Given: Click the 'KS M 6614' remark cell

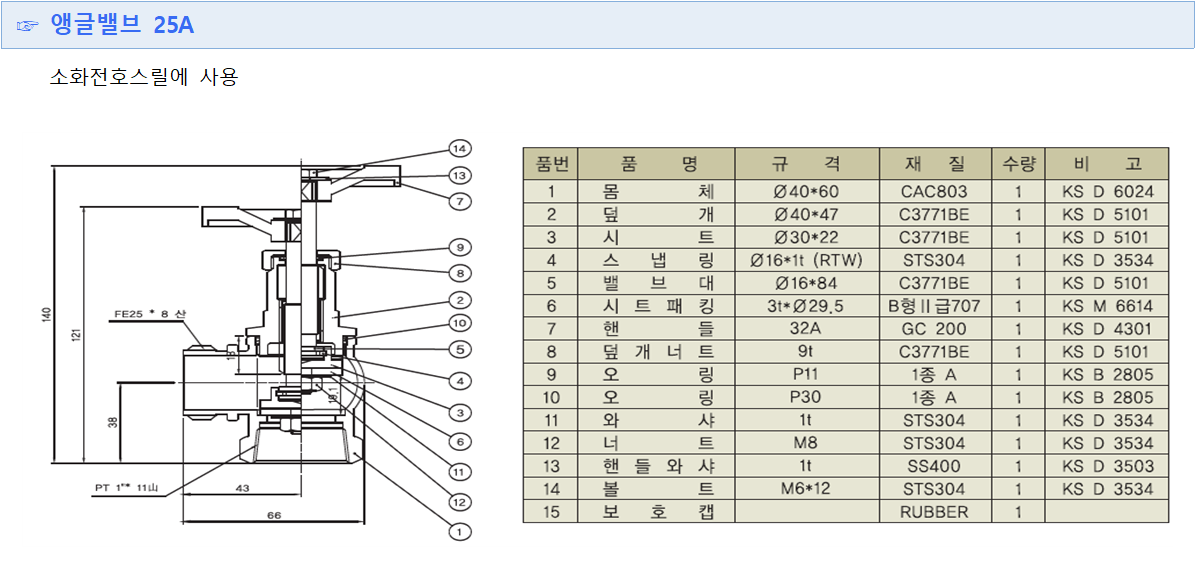Looking at the screenshot, I should point(1107,306).
